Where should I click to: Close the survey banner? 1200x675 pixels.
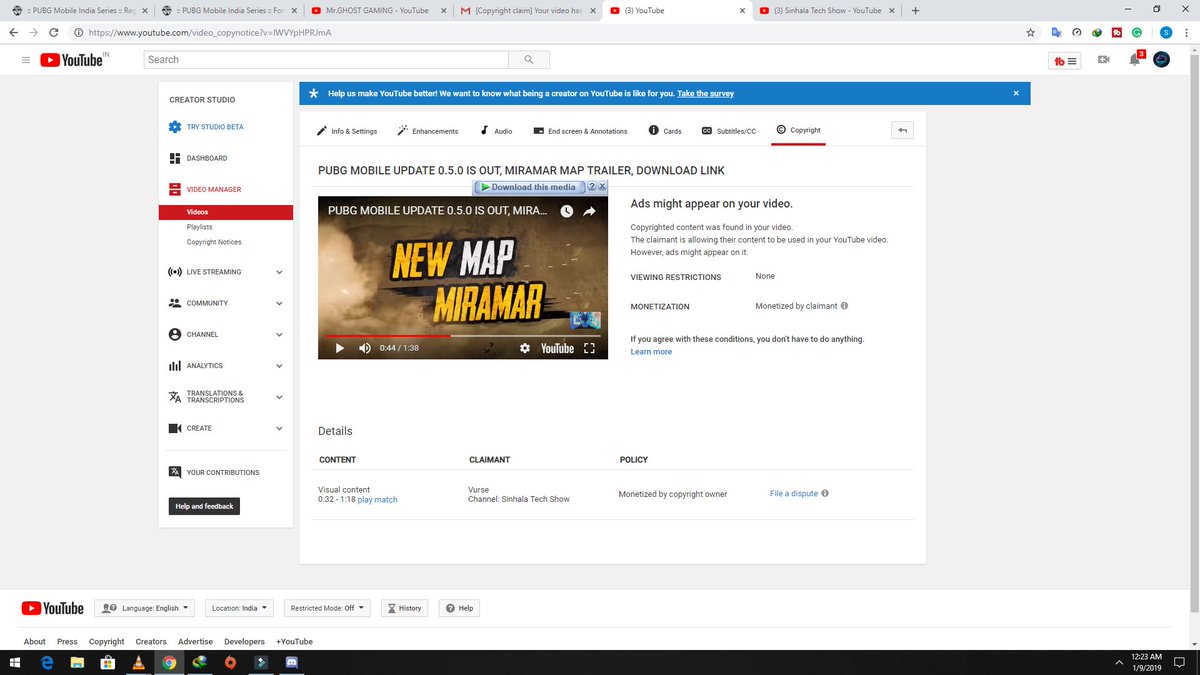pos(1016,93)
